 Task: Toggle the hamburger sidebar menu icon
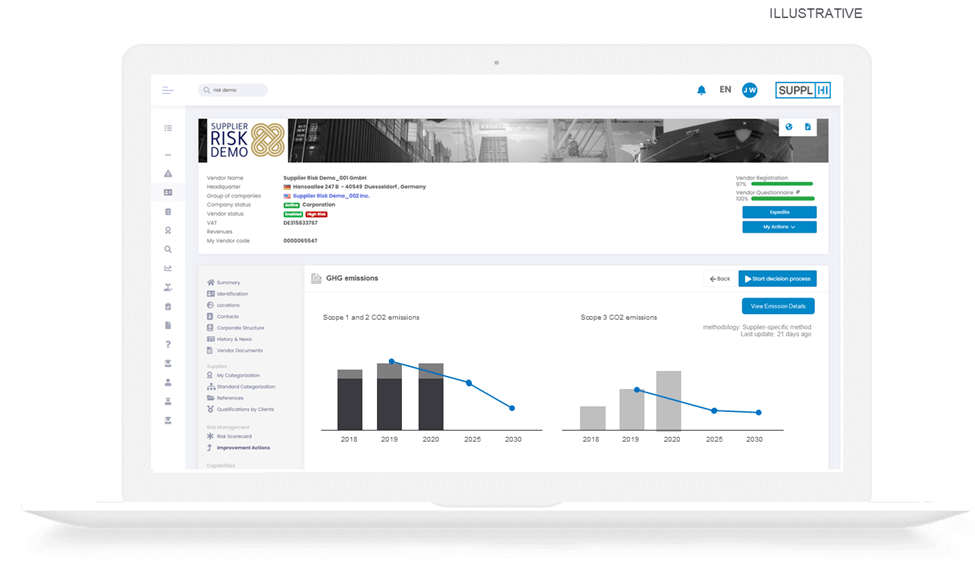click(168, 91)
